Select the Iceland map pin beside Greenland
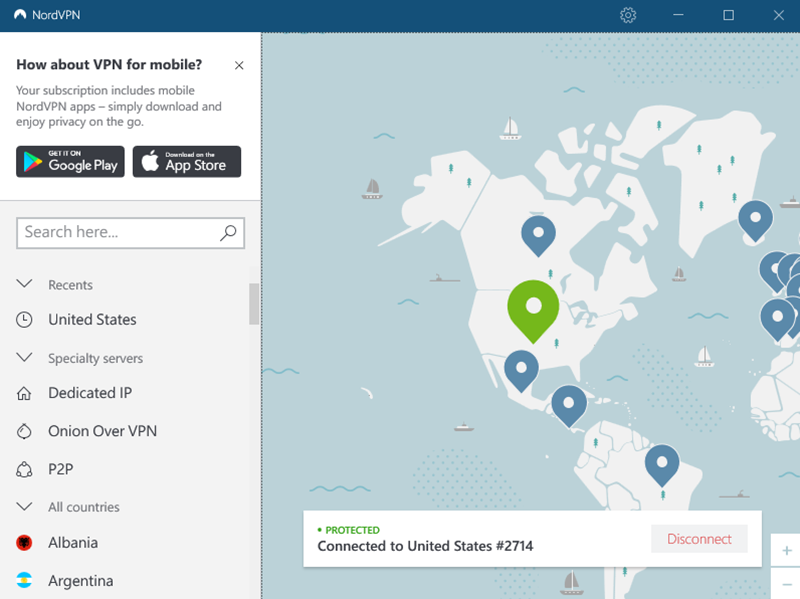This screenshot has width=800, height=599. pos(756,219)
